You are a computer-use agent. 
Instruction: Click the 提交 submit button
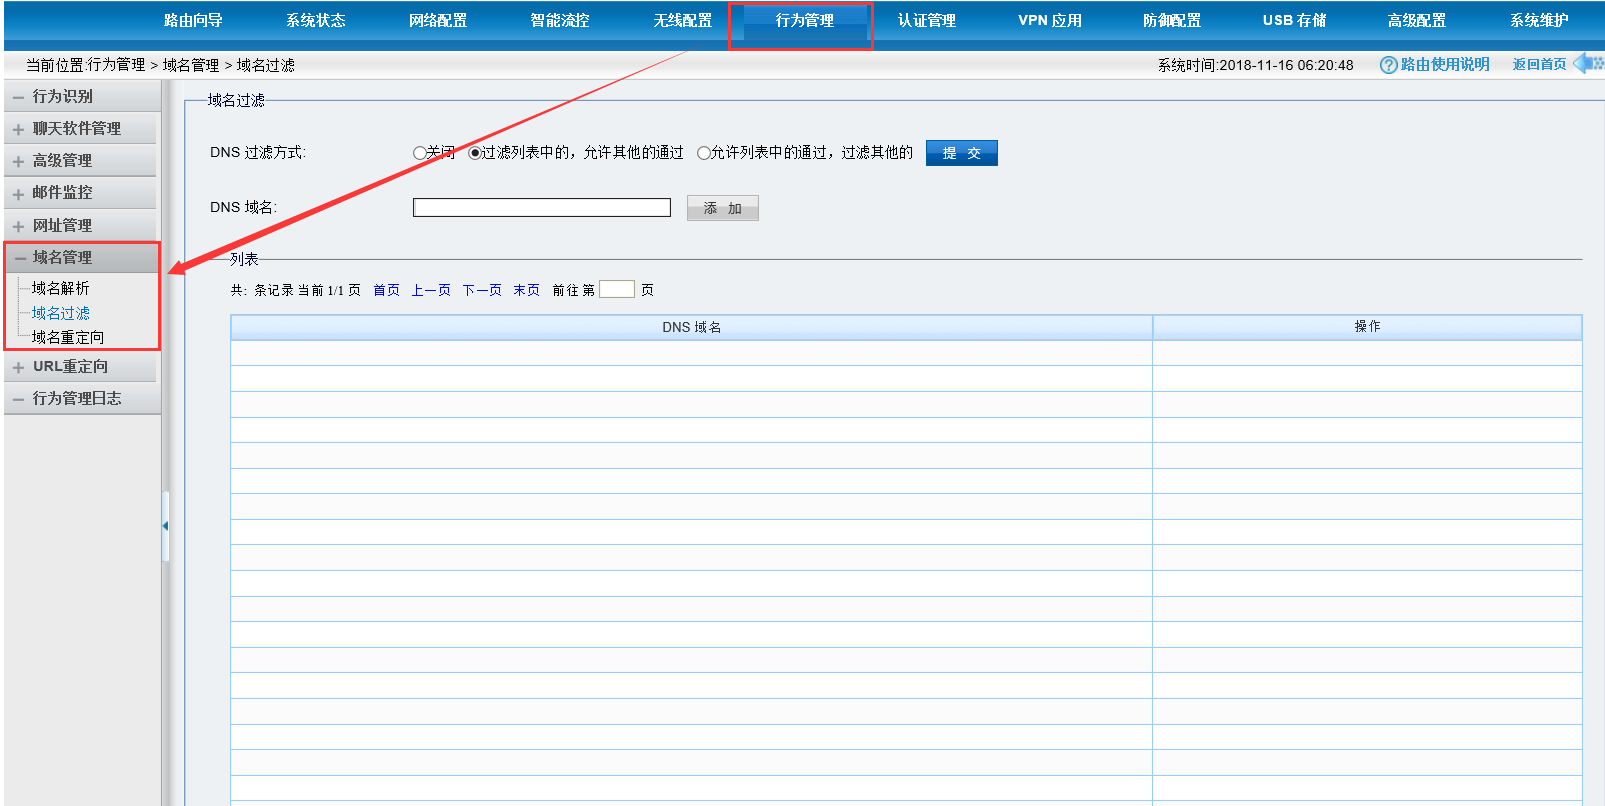click(x=962, y=153)
